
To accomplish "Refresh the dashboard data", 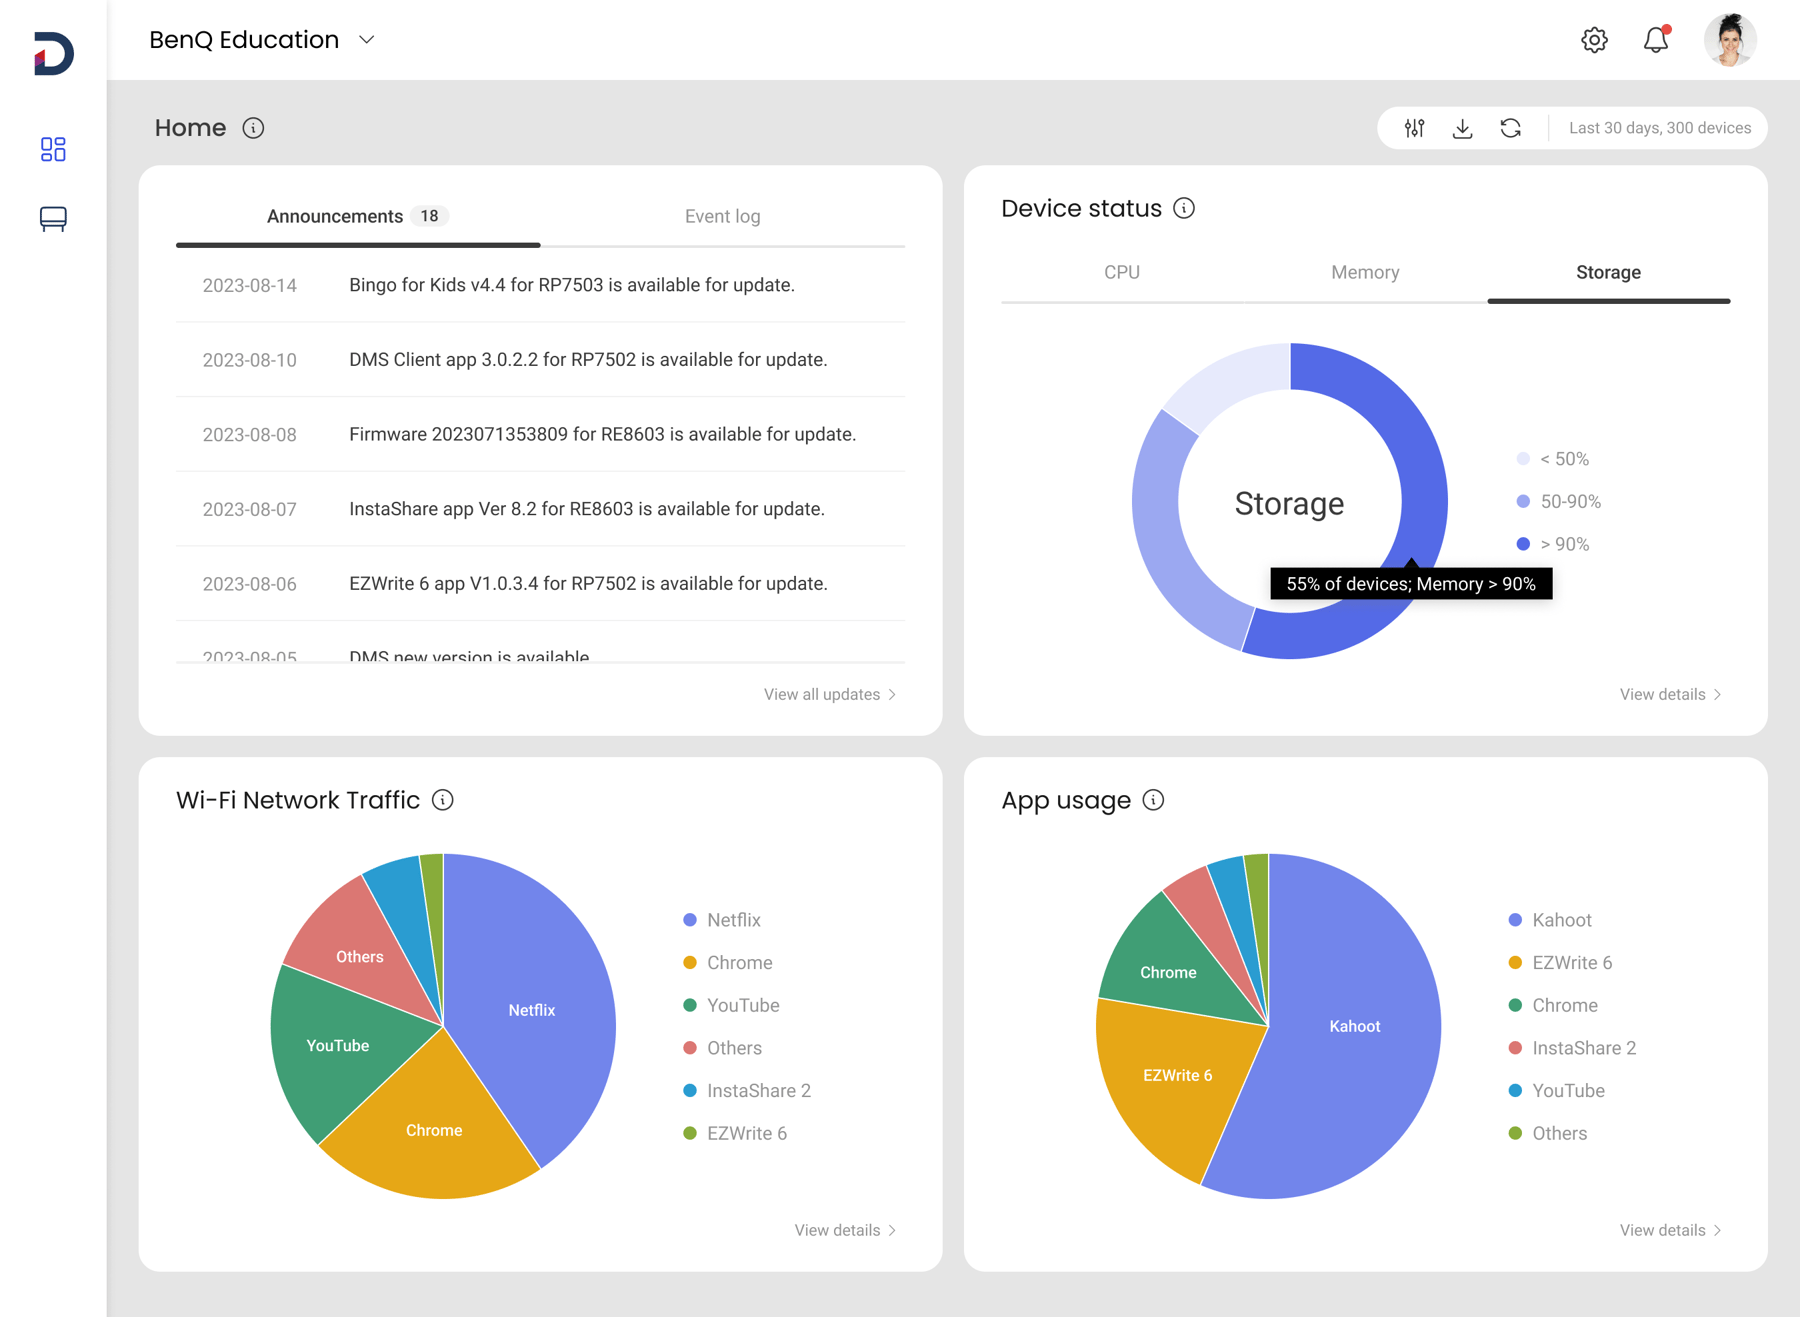I will [1510, 128].
